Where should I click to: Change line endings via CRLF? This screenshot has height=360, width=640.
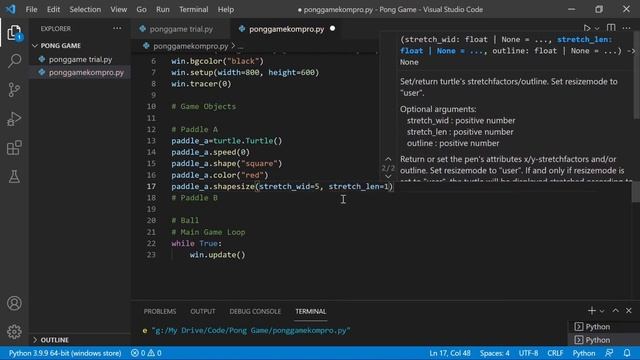[555, 353]
